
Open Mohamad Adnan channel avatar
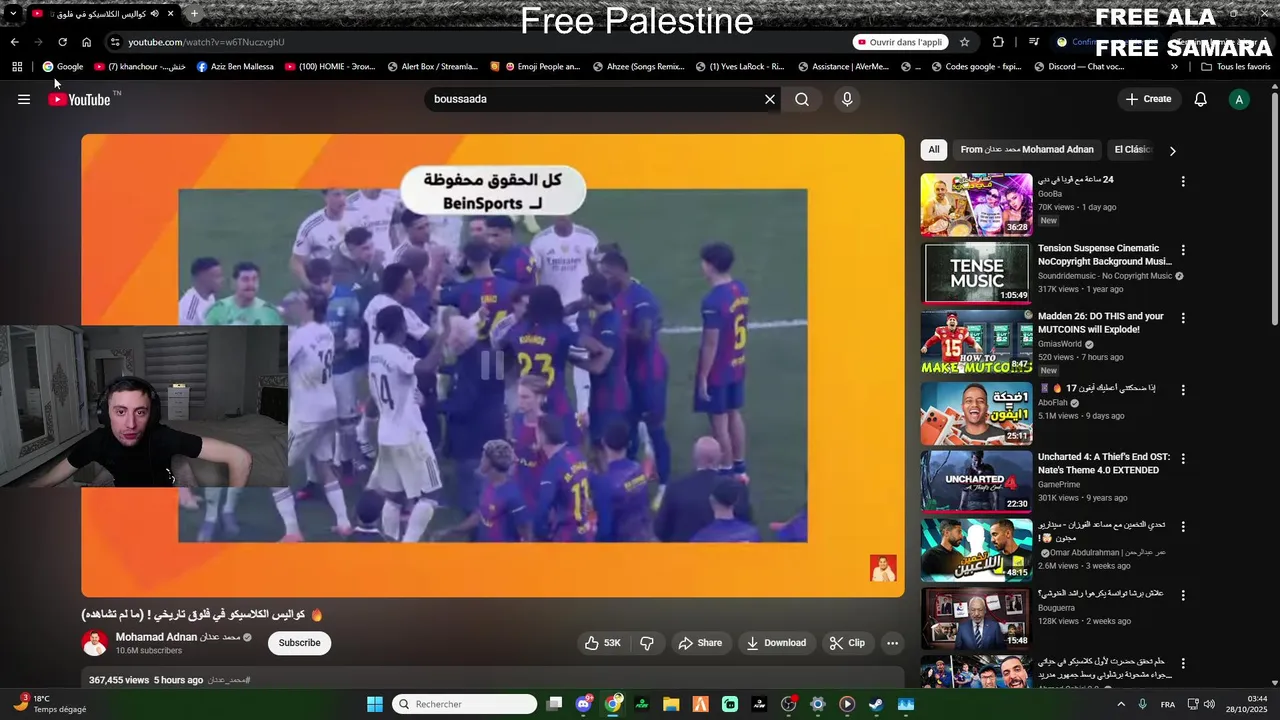click(95, 643)
